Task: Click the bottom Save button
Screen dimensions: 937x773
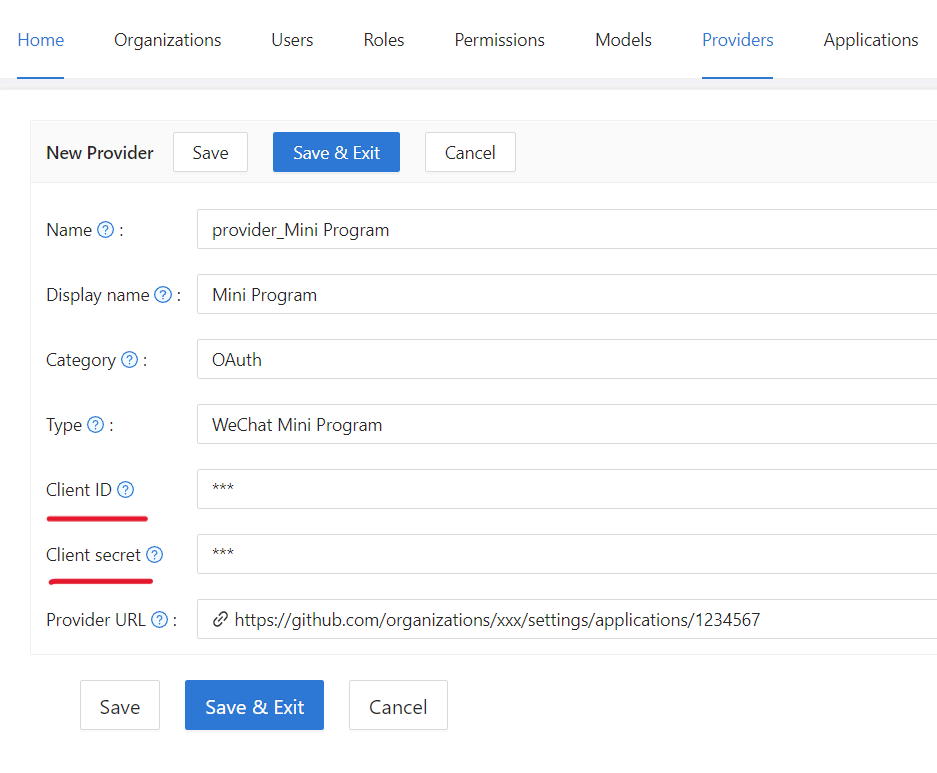Action: pyautogui.click(x=120, y=706)
